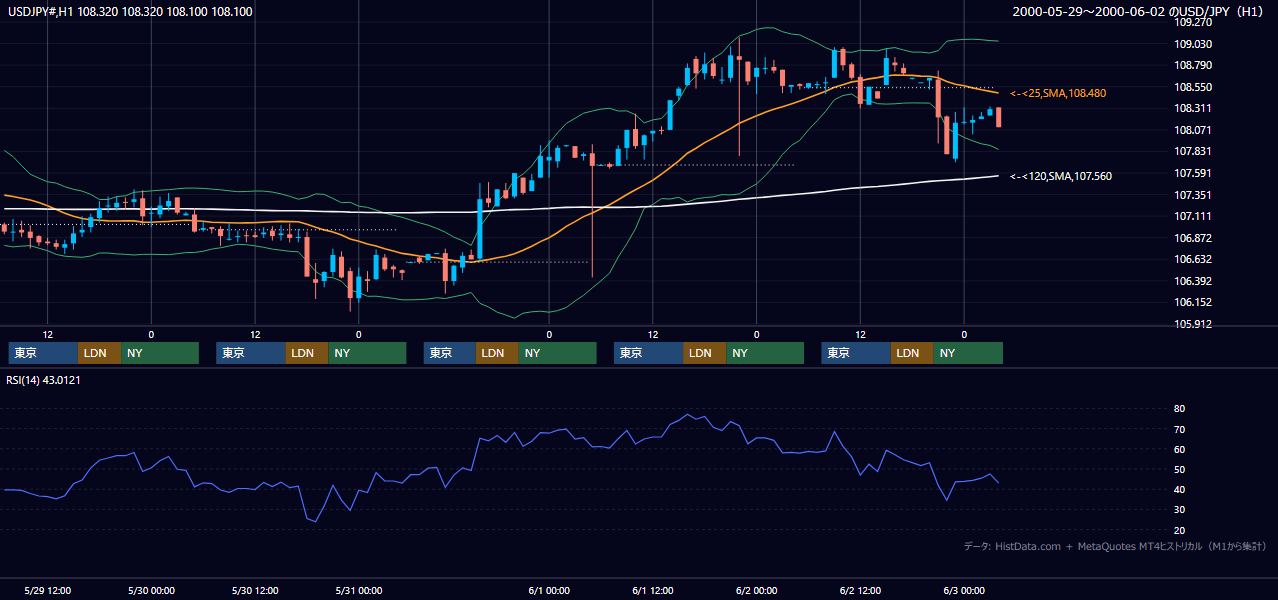Screen dimensions: 1278x600
Task: Select the 5/29 12:00 date label
Action: pyautogui.click(x=47, y=590)
